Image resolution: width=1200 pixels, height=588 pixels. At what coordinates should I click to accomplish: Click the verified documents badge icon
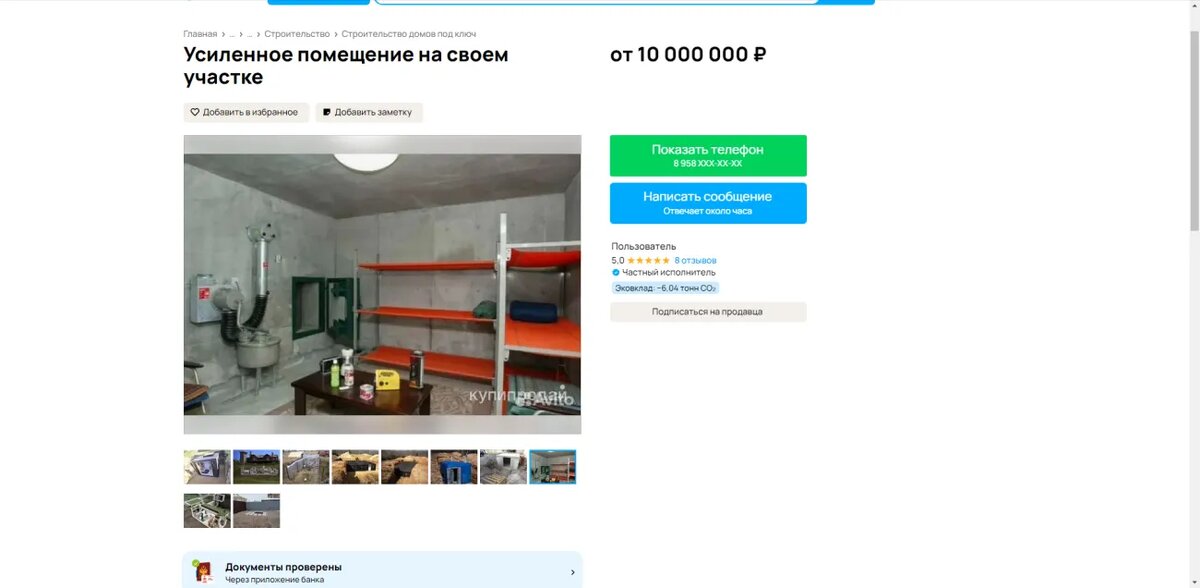pyautogui.click(x=203, y=571)
